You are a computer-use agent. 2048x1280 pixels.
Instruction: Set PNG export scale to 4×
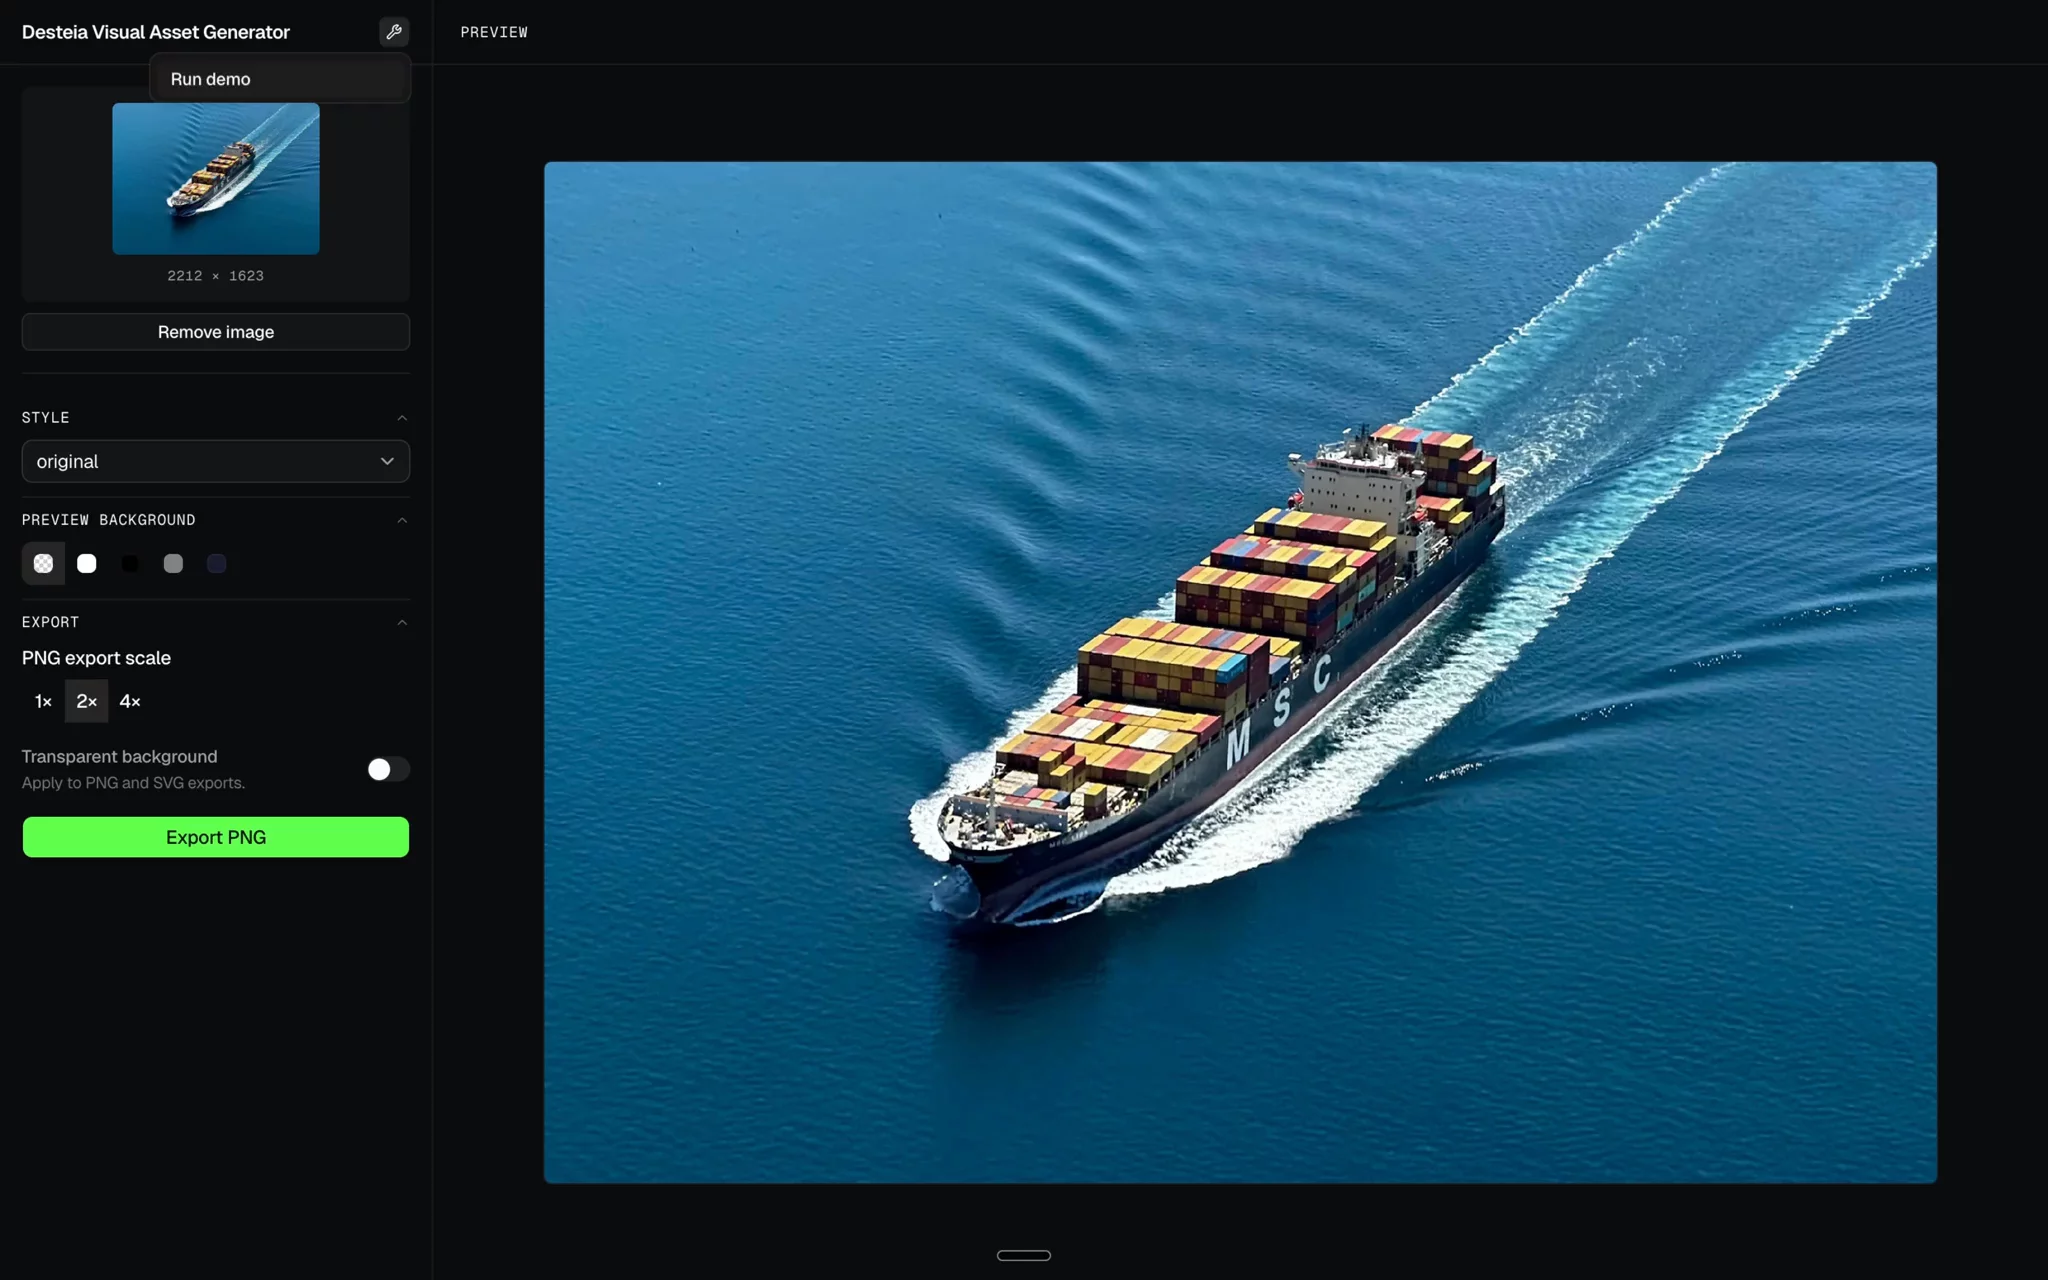pyautogui.click(x=130, y=702)
